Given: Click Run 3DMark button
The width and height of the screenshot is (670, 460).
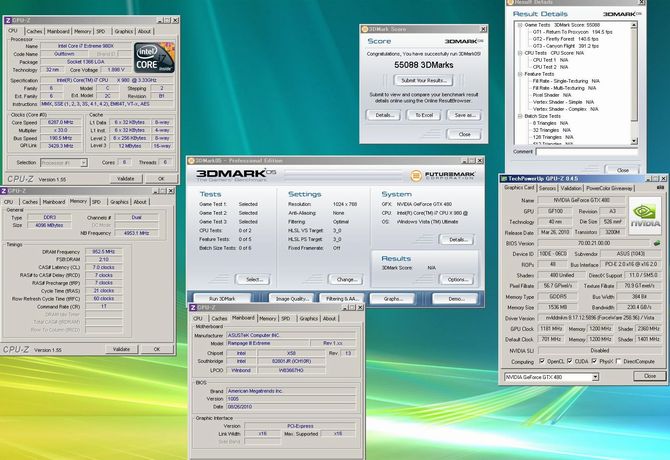Looking at the screenshot, I should (222, 299).
